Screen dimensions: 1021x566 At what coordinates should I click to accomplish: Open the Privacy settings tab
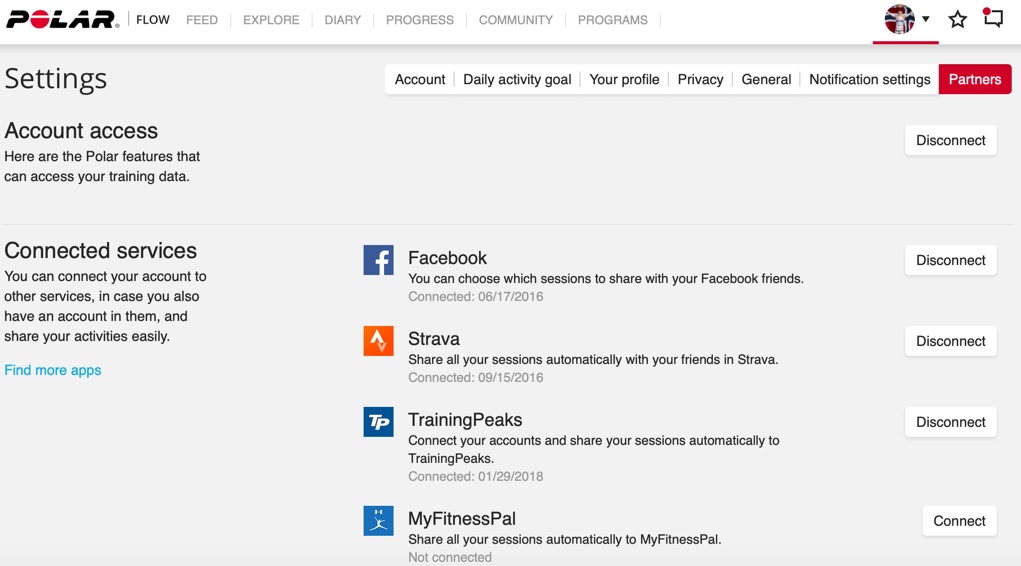pyautogui.click(x=700, y=80)
